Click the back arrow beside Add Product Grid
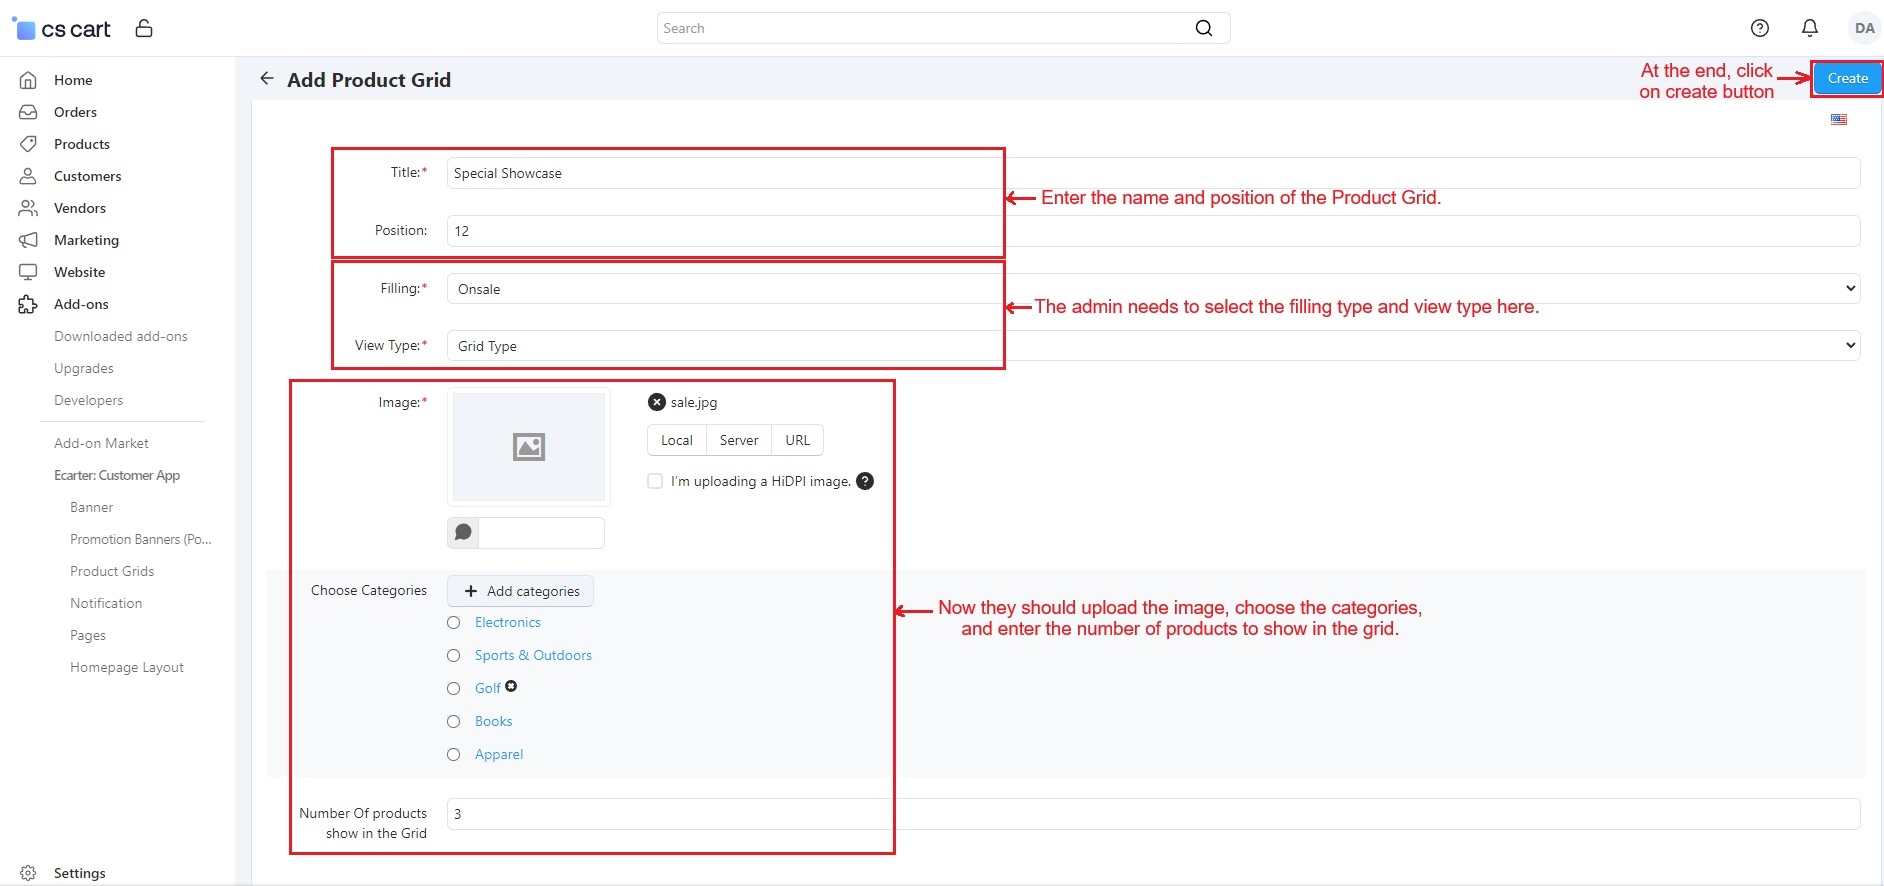Image resolution: width=1884 pixels, height=886 pixels. tap(266, 79)
